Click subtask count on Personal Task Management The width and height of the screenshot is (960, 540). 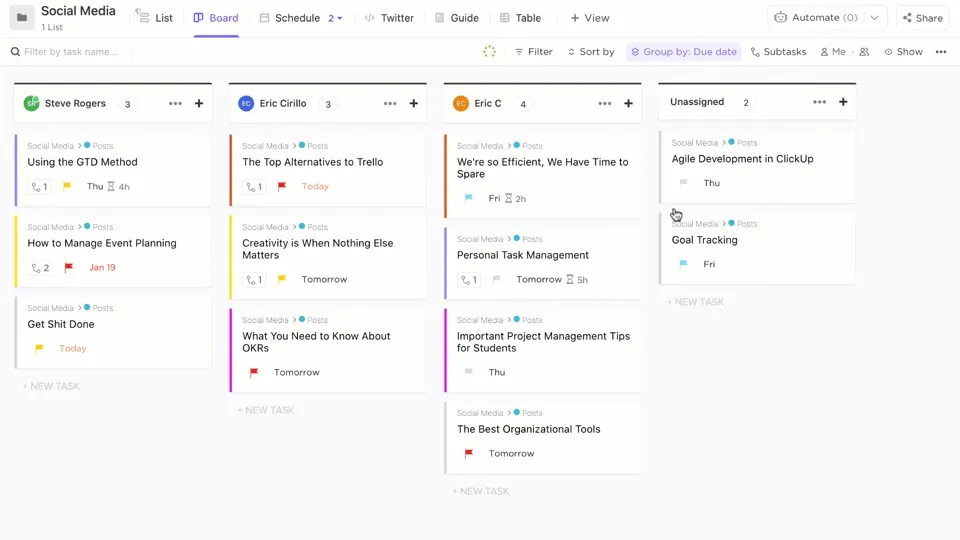click(469, 280)
